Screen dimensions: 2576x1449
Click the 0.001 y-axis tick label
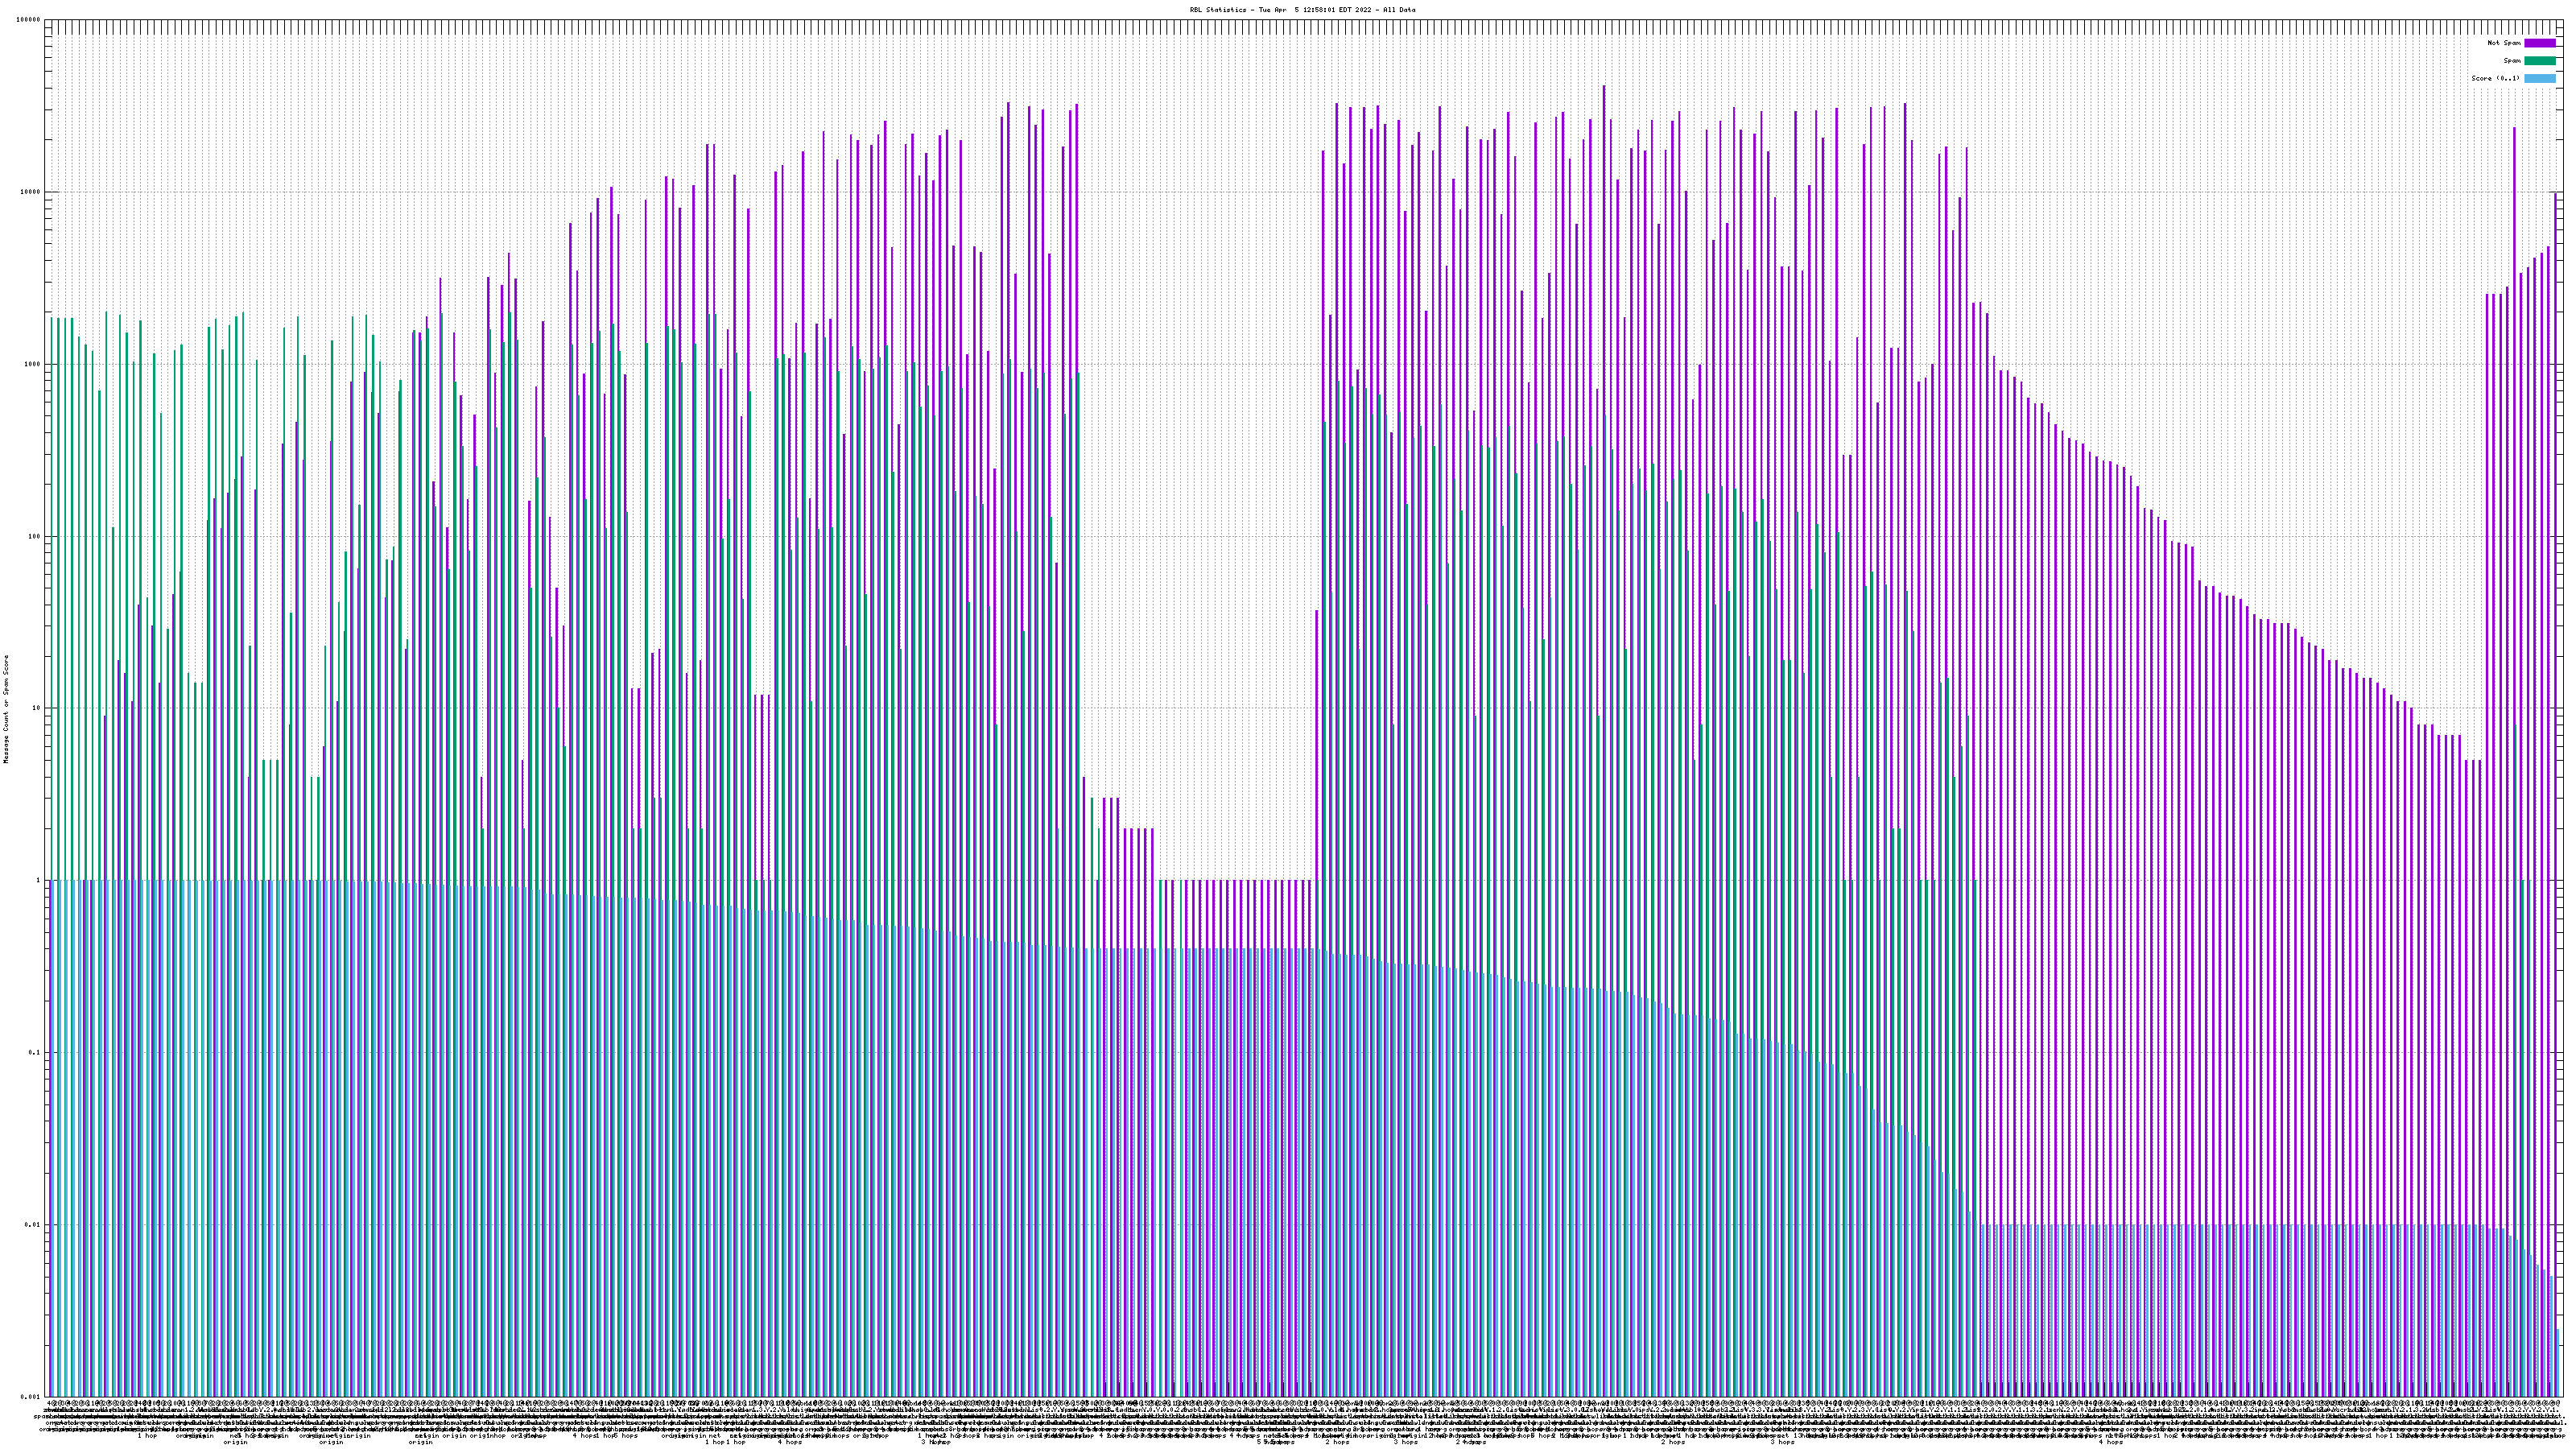(x=30, y=1396)
